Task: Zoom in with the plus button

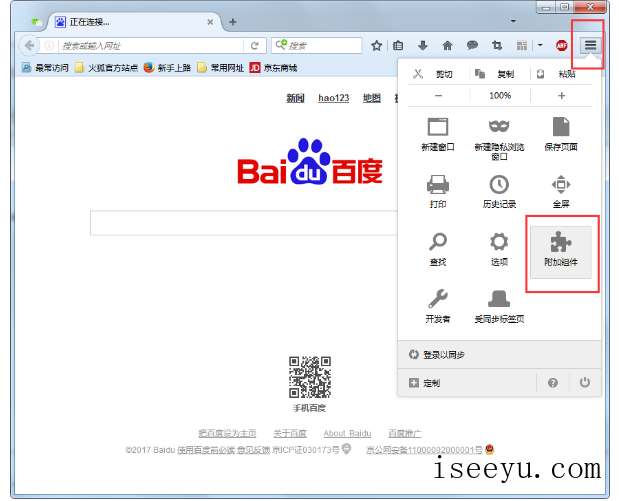Action: [x=561, y=96]
